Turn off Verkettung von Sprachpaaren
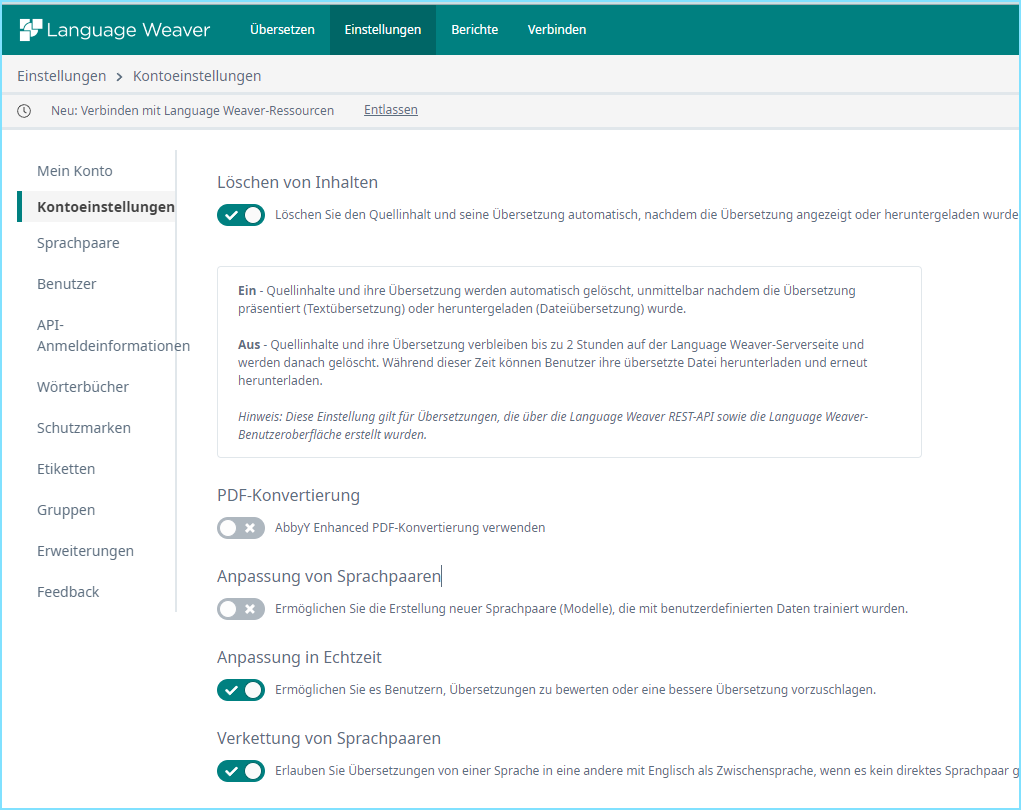1021x810 pixels. click(x=240, y=770)
